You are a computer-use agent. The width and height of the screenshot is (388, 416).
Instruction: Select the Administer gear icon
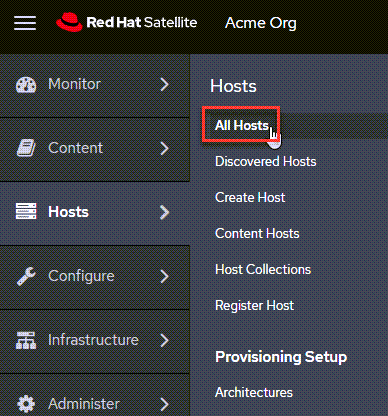26,404
